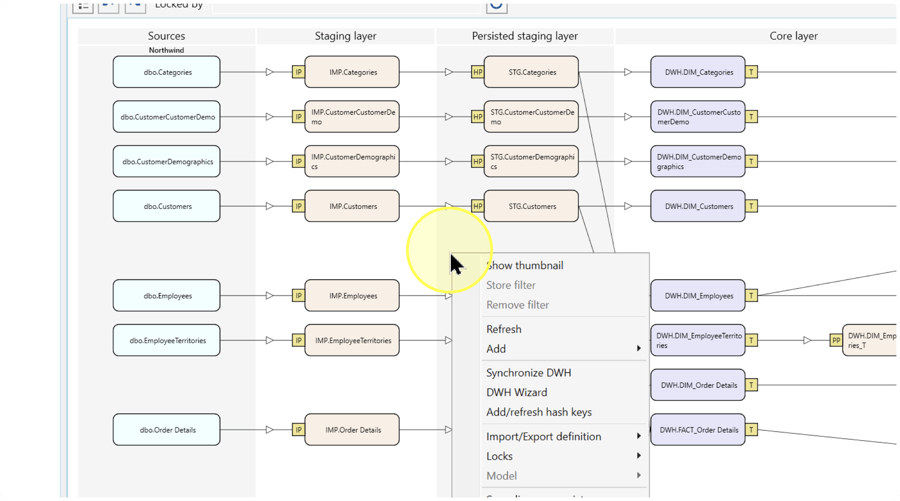900x501 pixels.
Task: Select the DWH.DIM_Categories node
Action: coord(698,72)
